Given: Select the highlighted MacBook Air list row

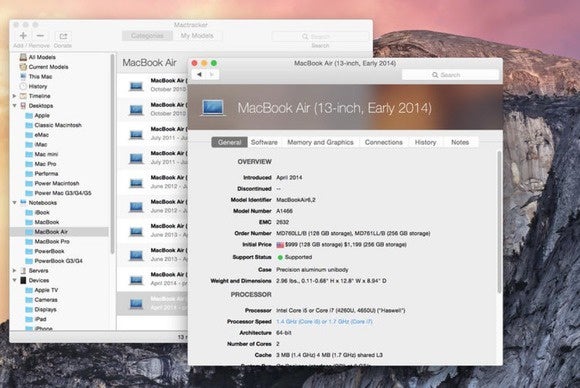Looking at the screenshot, I should (x=152, y=303).
